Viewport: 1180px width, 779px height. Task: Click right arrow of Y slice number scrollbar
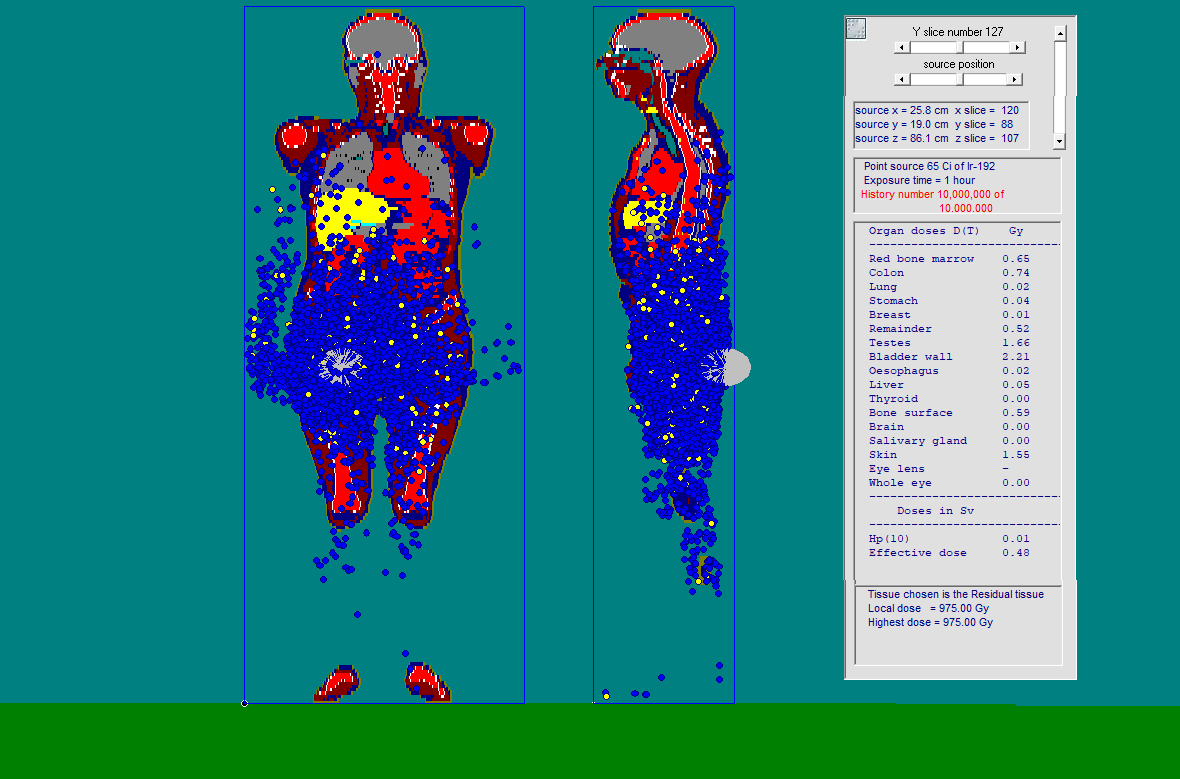[x=1018, y=47]
